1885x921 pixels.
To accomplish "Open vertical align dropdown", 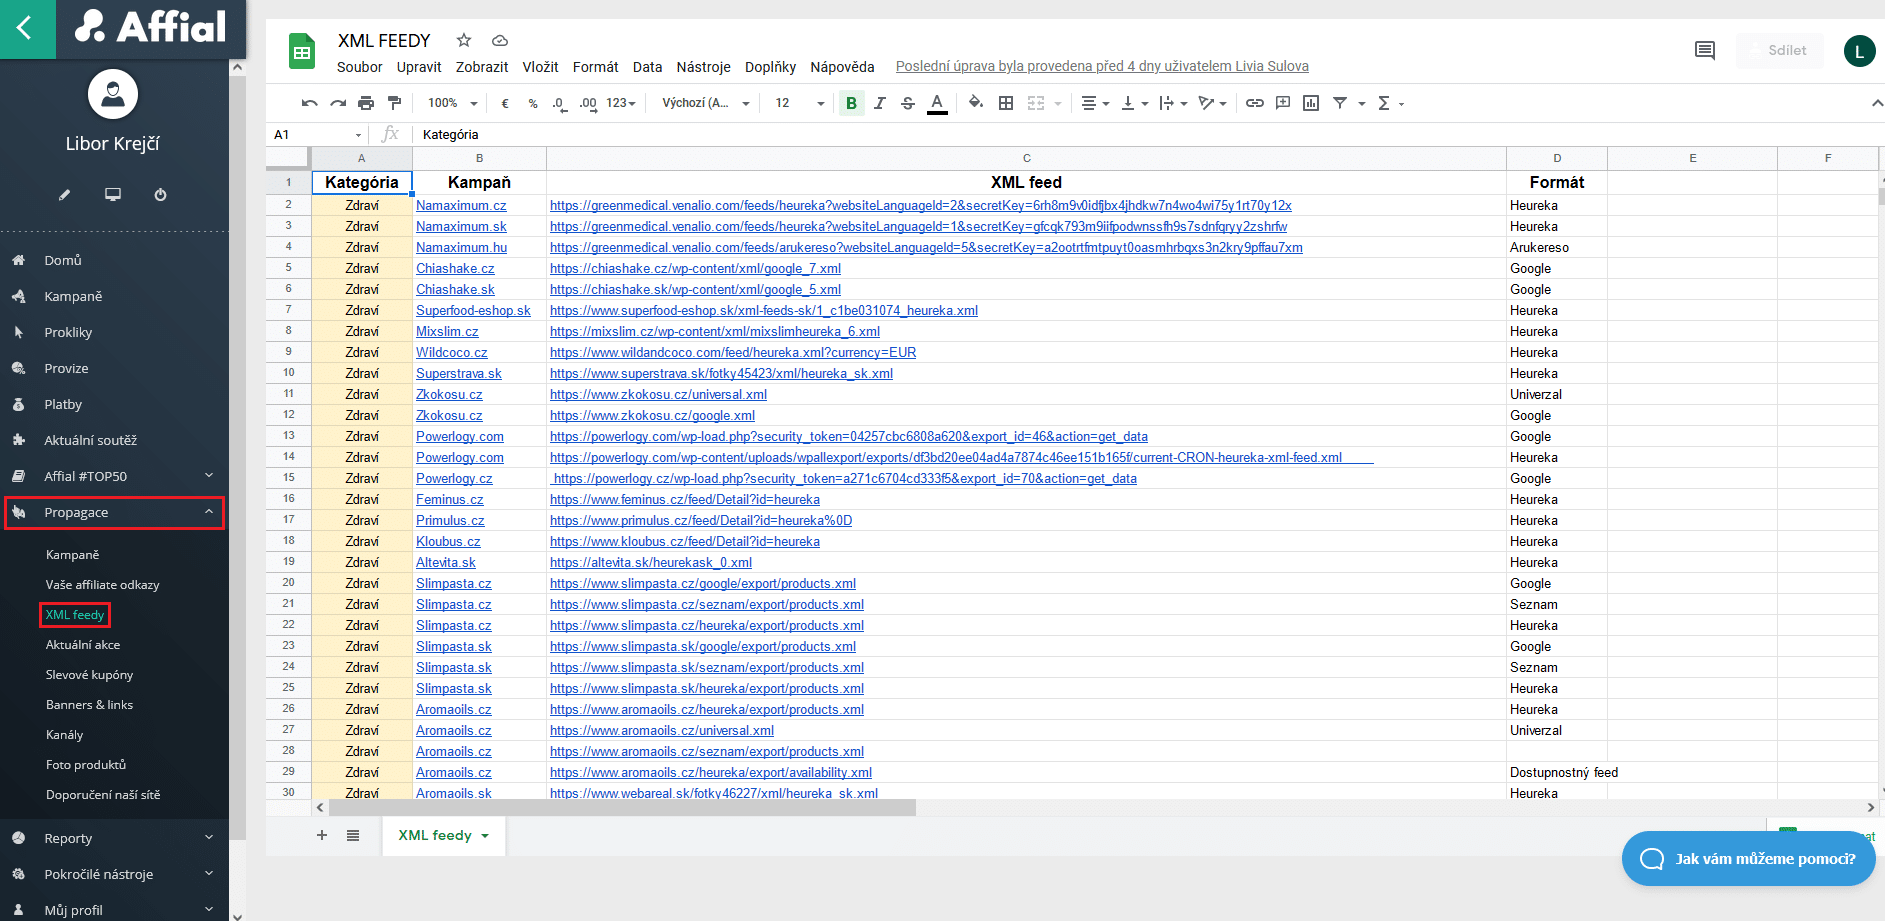I will (x=1134, y=103).
